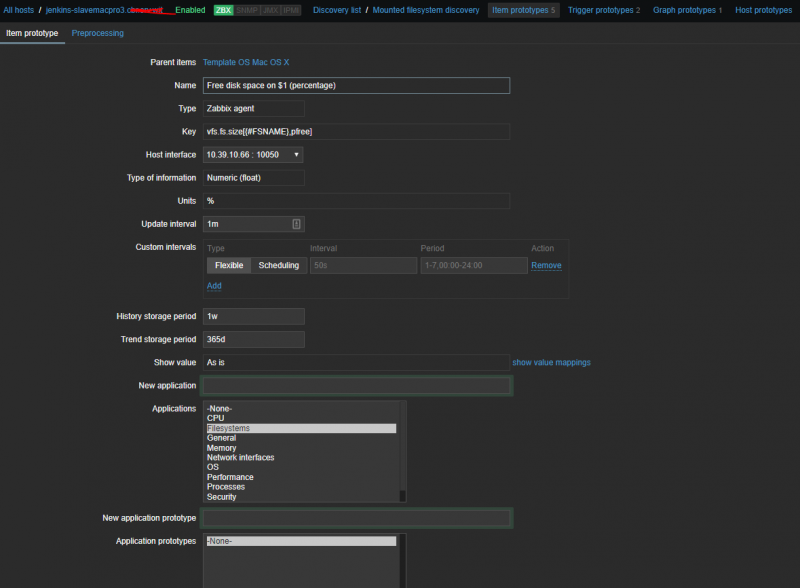Open the Host interface dropdown
The width and height of the screenshot is (800, 588).
[x=253, y=155]
